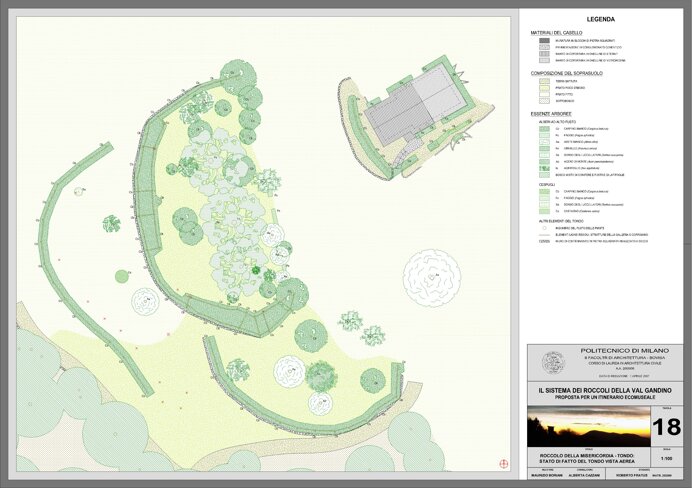Click the dark gray stone masonry swatch

coord(544,41)
